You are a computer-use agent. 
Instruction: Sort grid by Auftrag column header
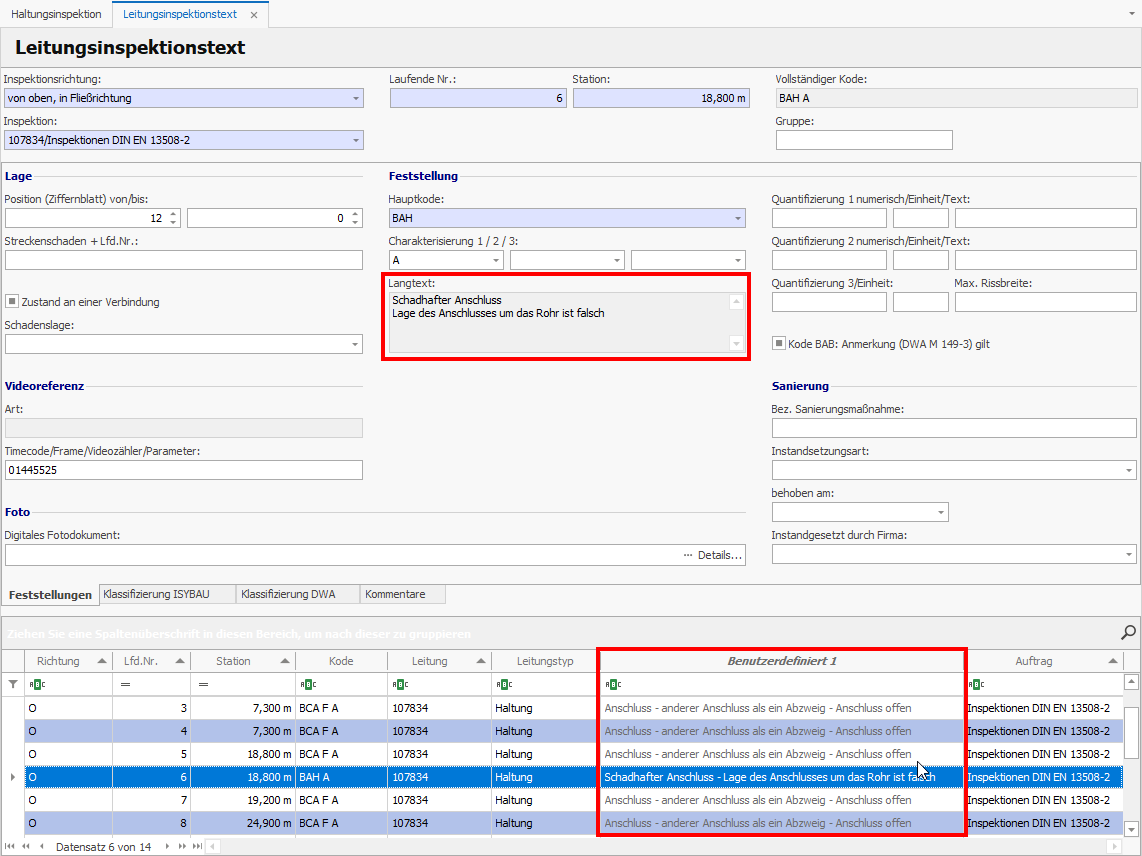[1033, 661]
